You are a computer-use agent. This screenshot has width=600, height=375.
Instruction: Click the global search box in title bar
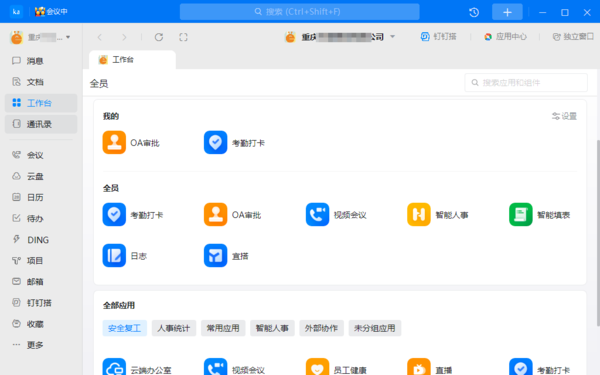point(300,12)
